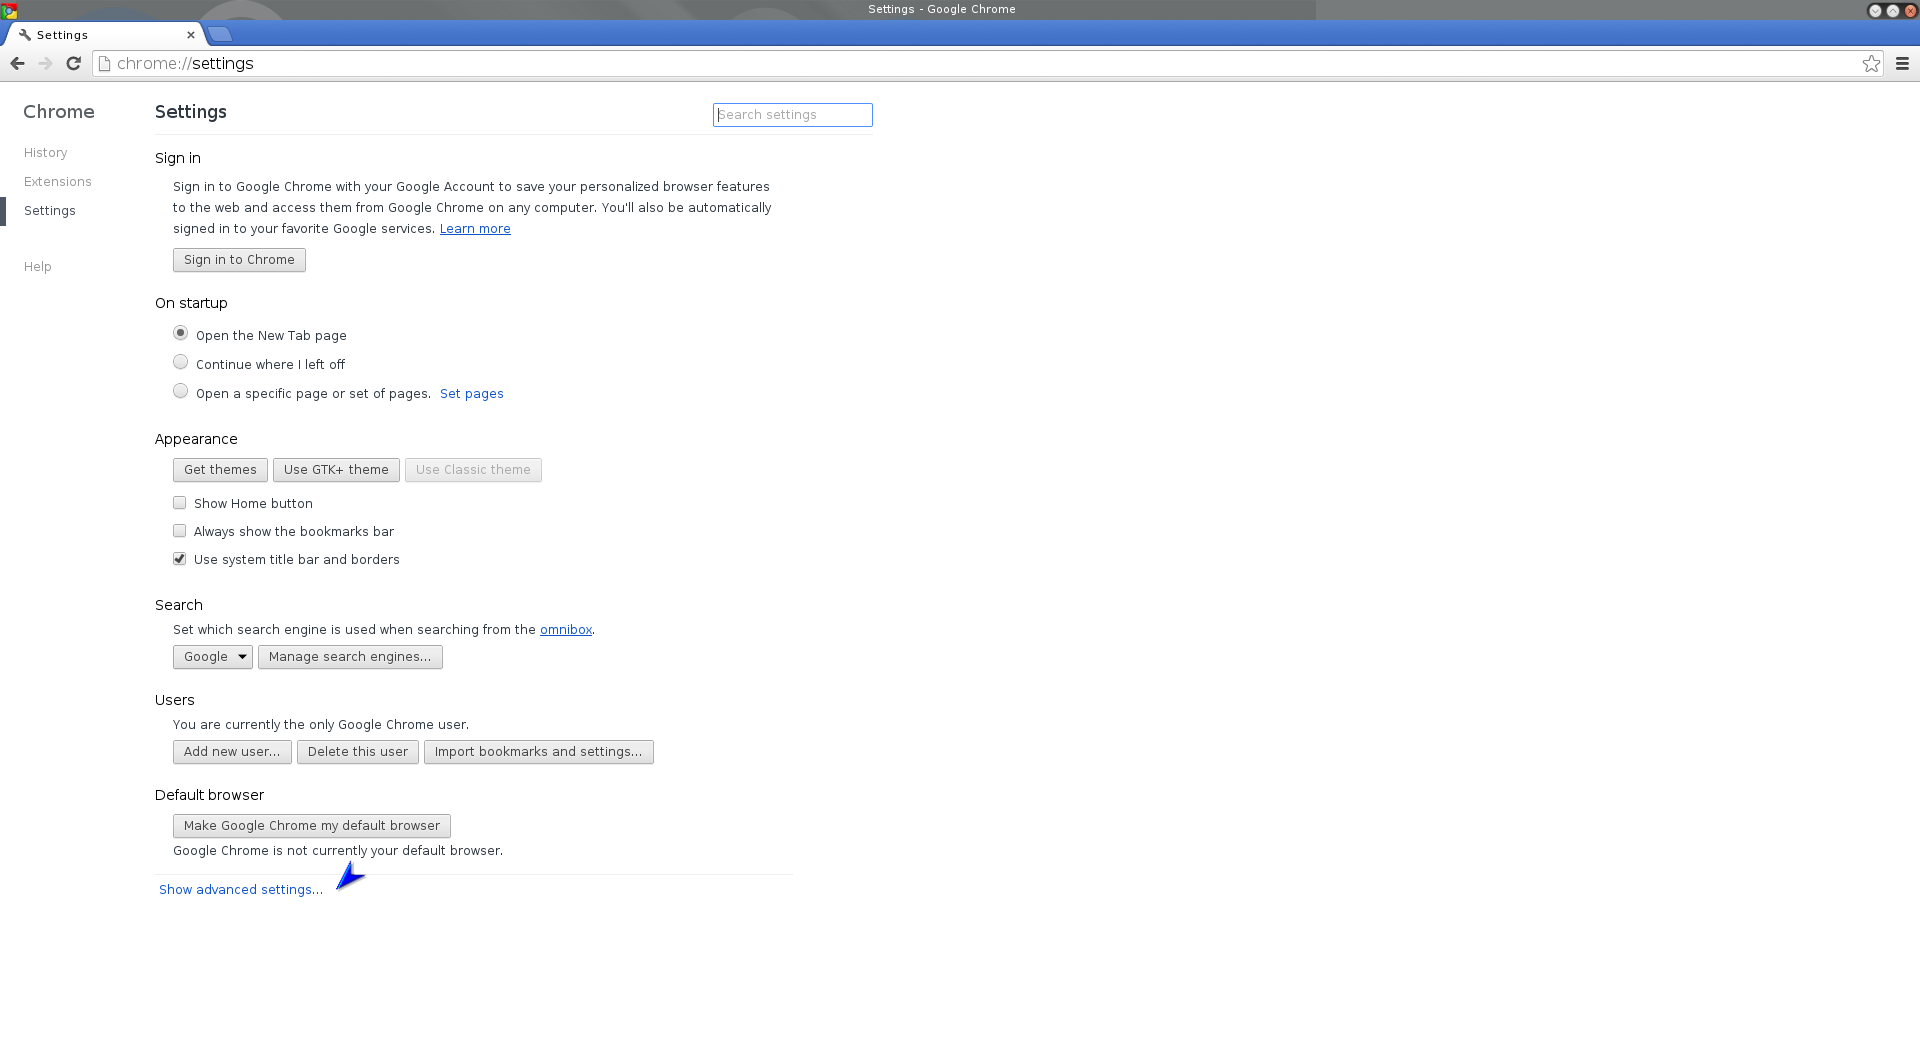Screen dimensions: 1920x1045
Task: Select Continue where I left off
Action: click(180, 362)
